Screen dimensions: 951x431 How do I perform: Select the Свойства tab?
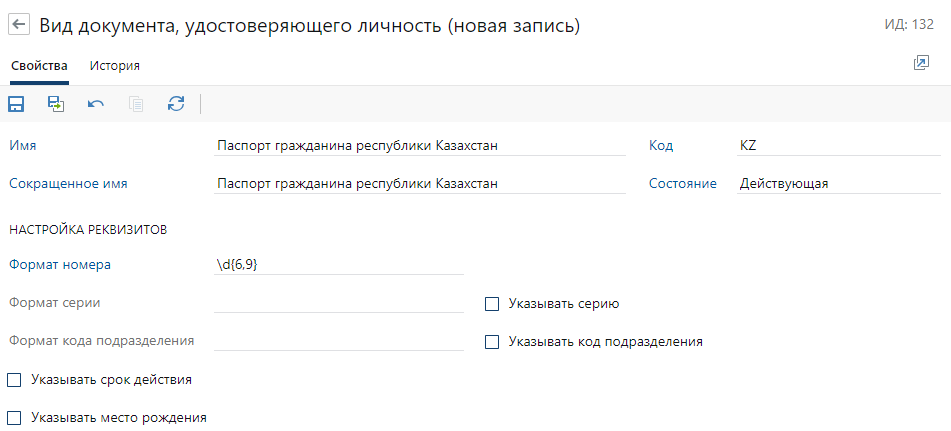click(x=39, y=66)
